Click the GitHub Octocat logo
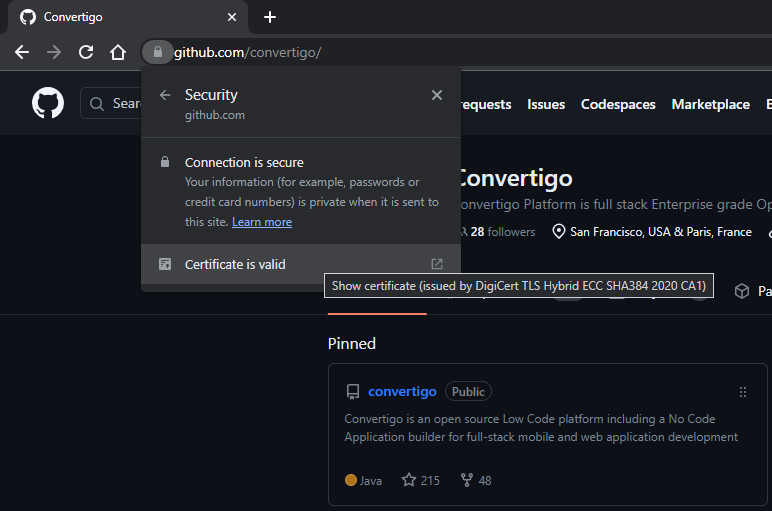 [48, 103]
